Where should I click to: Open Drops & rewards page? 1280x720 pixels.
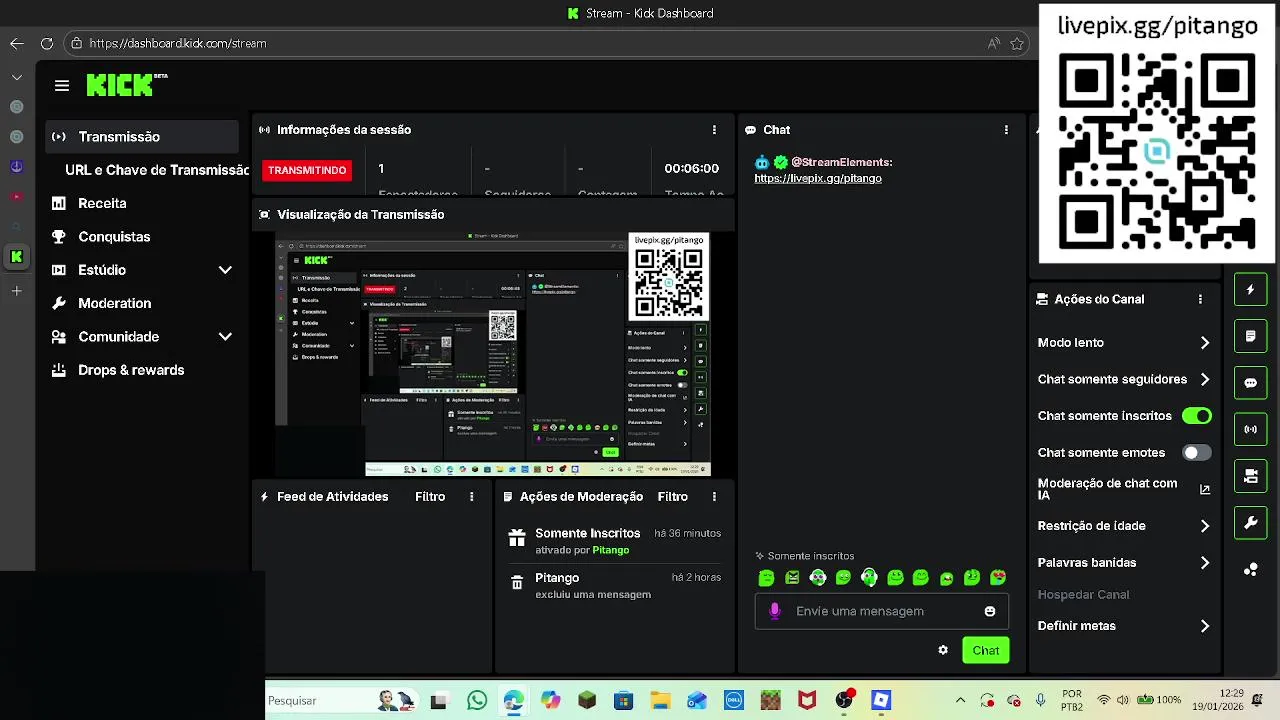(x=131, y=370)
